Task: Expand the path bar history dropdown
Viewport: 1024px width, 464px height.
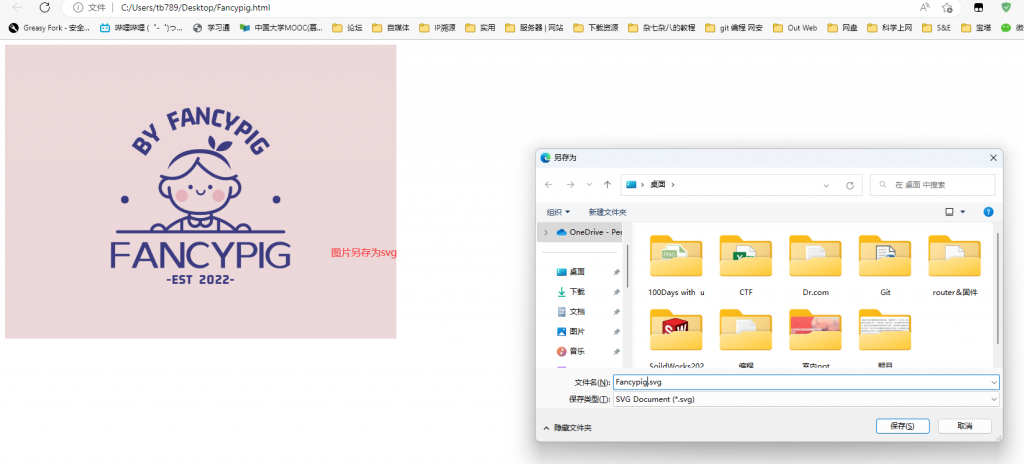Action: [826, 186]
